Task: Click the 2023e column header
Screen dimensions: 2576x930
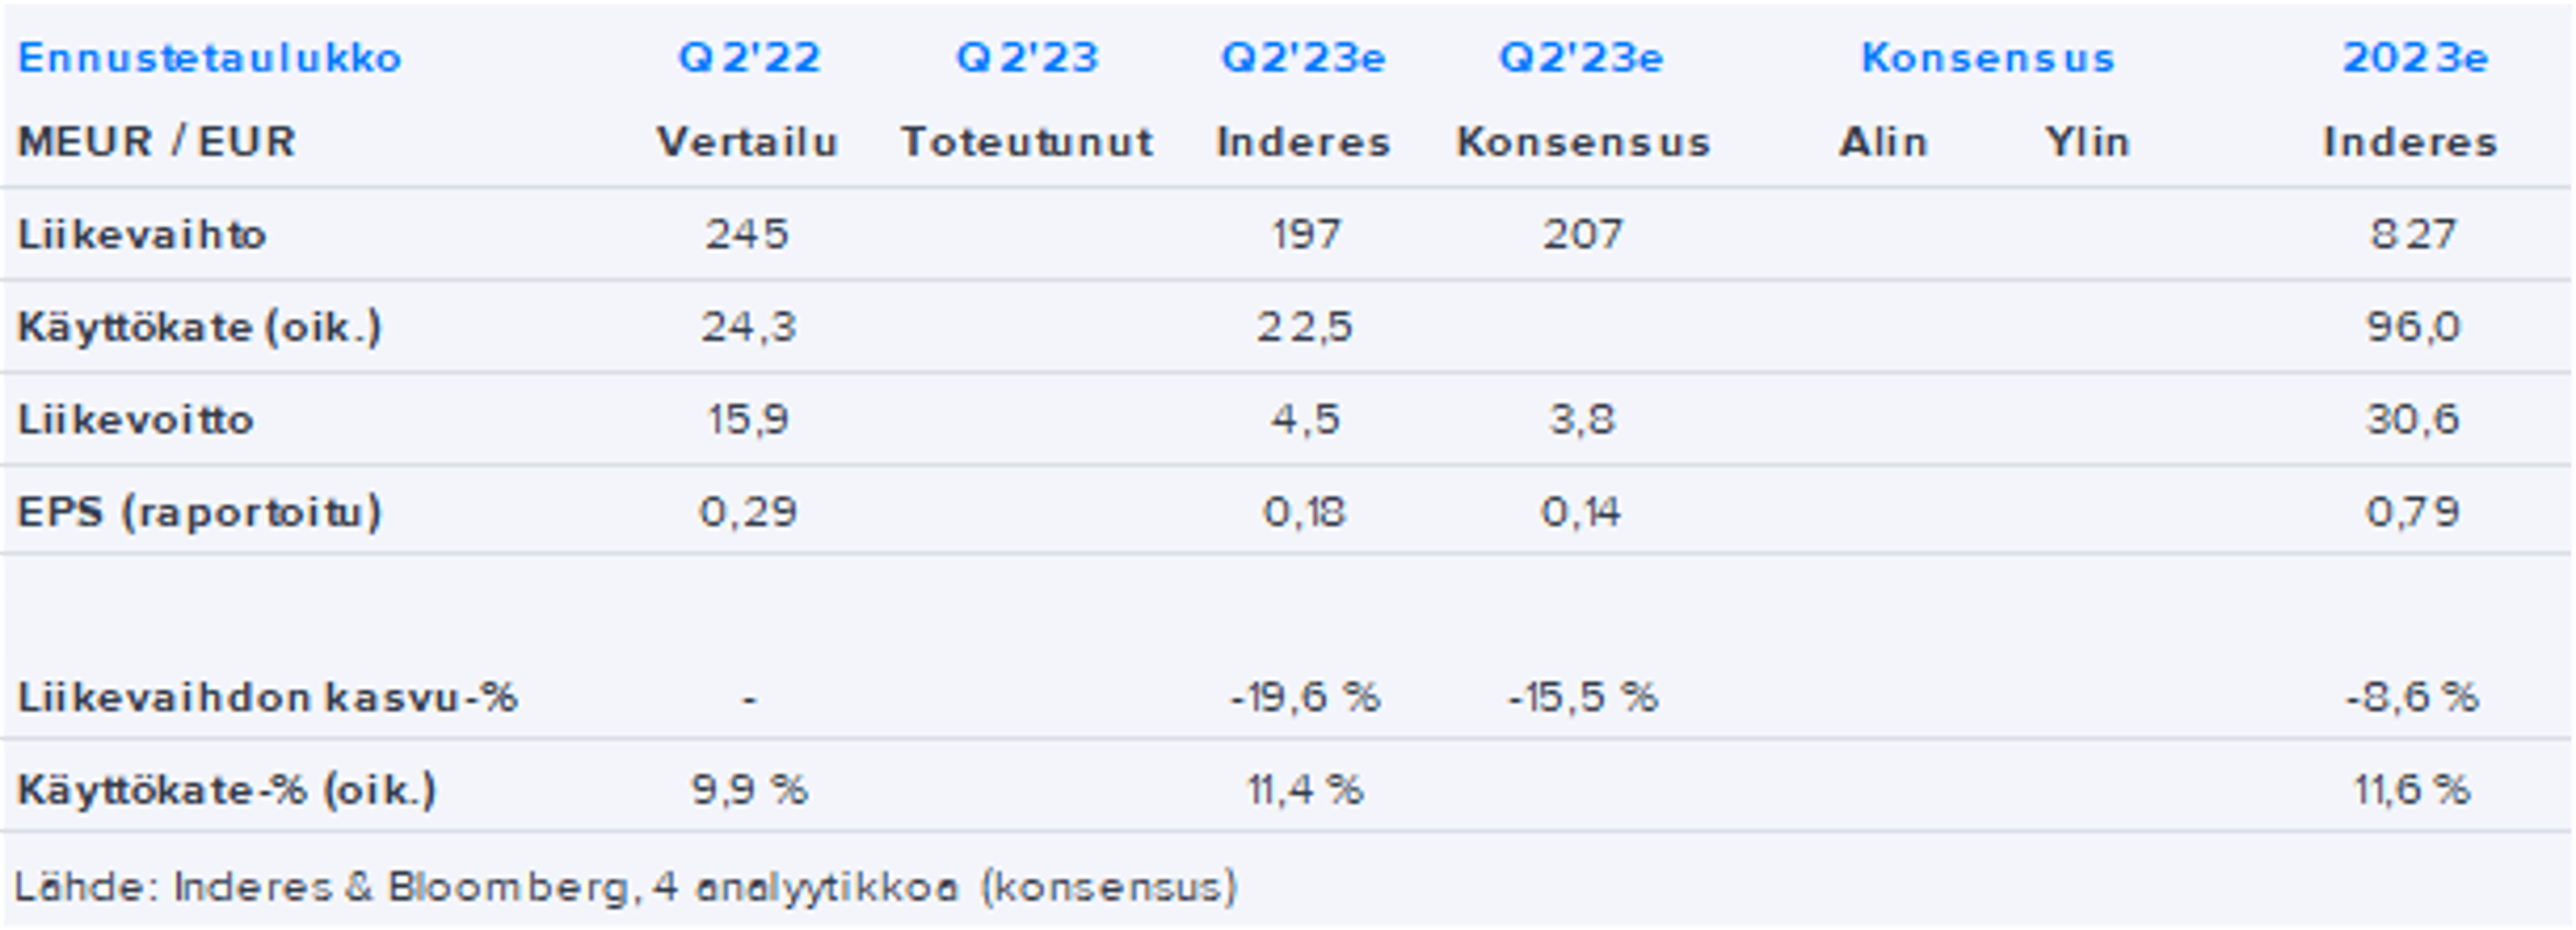Action: tap(2414, 58)
